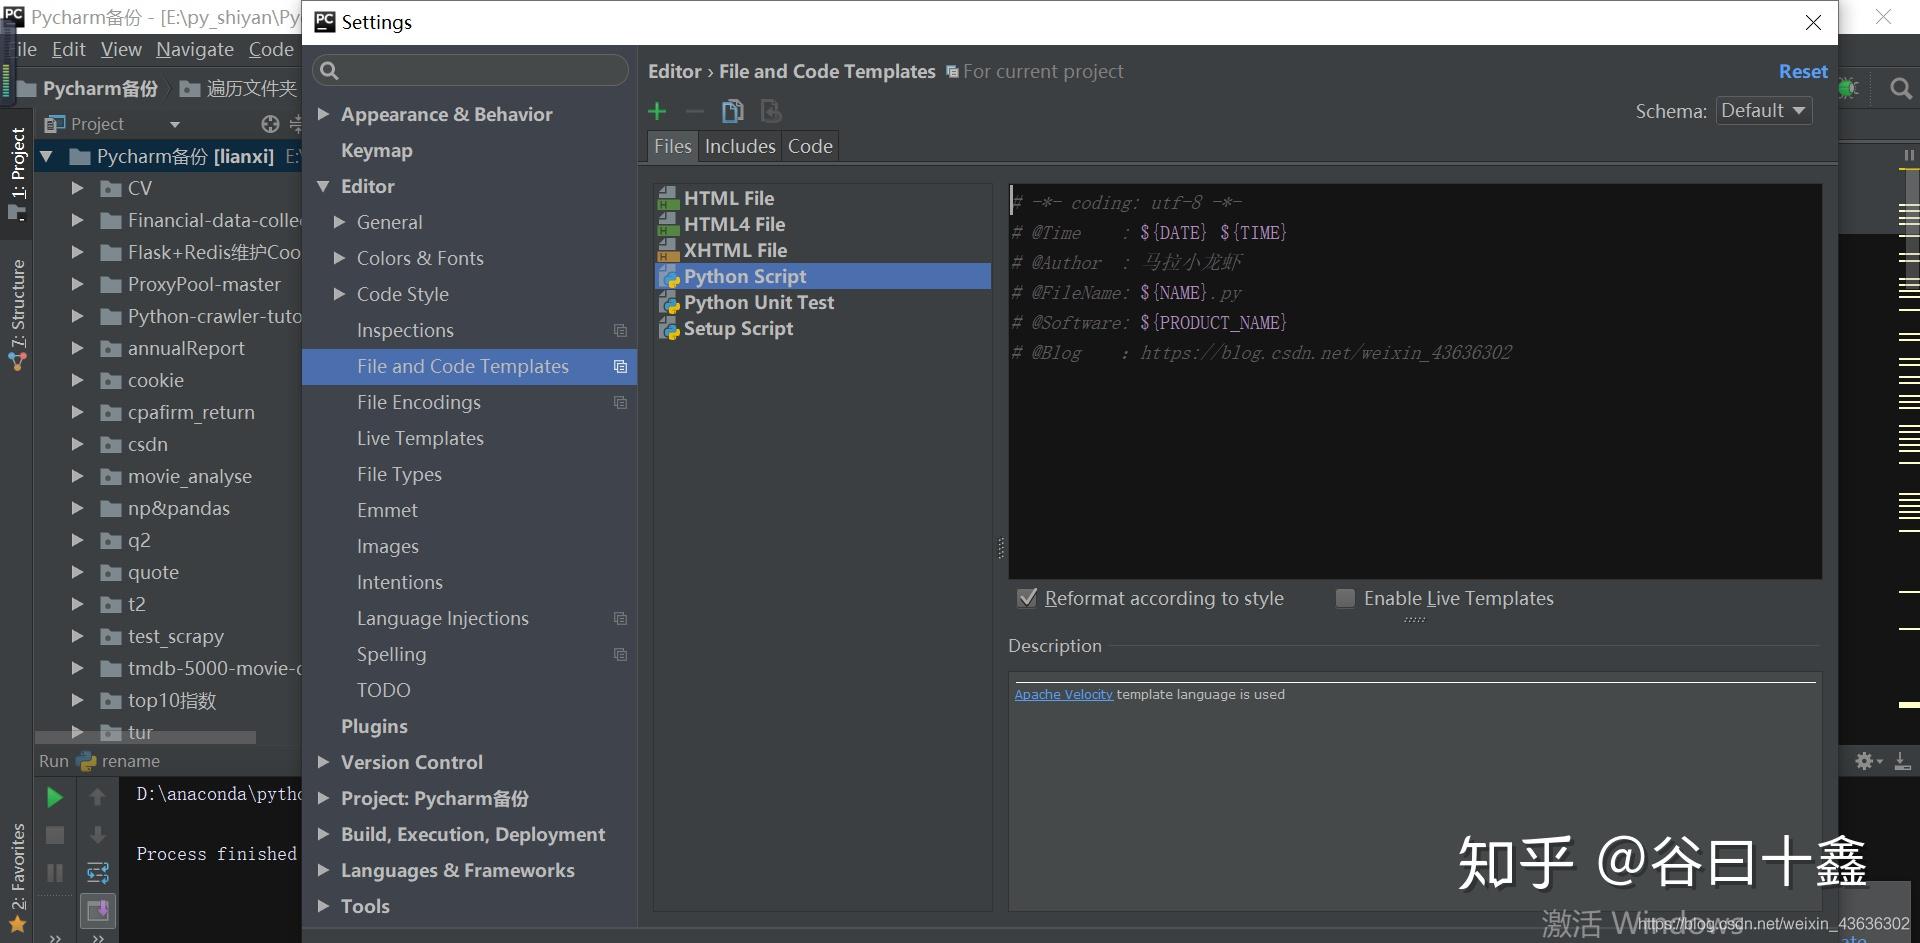Open the Apache Velocity link
The image size is (1920, 943).
(1063, 695)
